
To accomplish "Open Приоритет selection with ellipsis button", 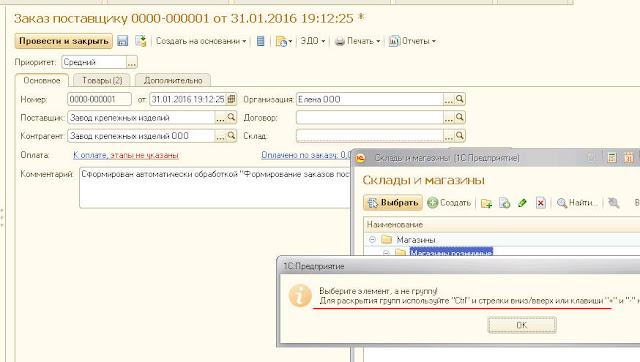I will click(x=131, y=62).
